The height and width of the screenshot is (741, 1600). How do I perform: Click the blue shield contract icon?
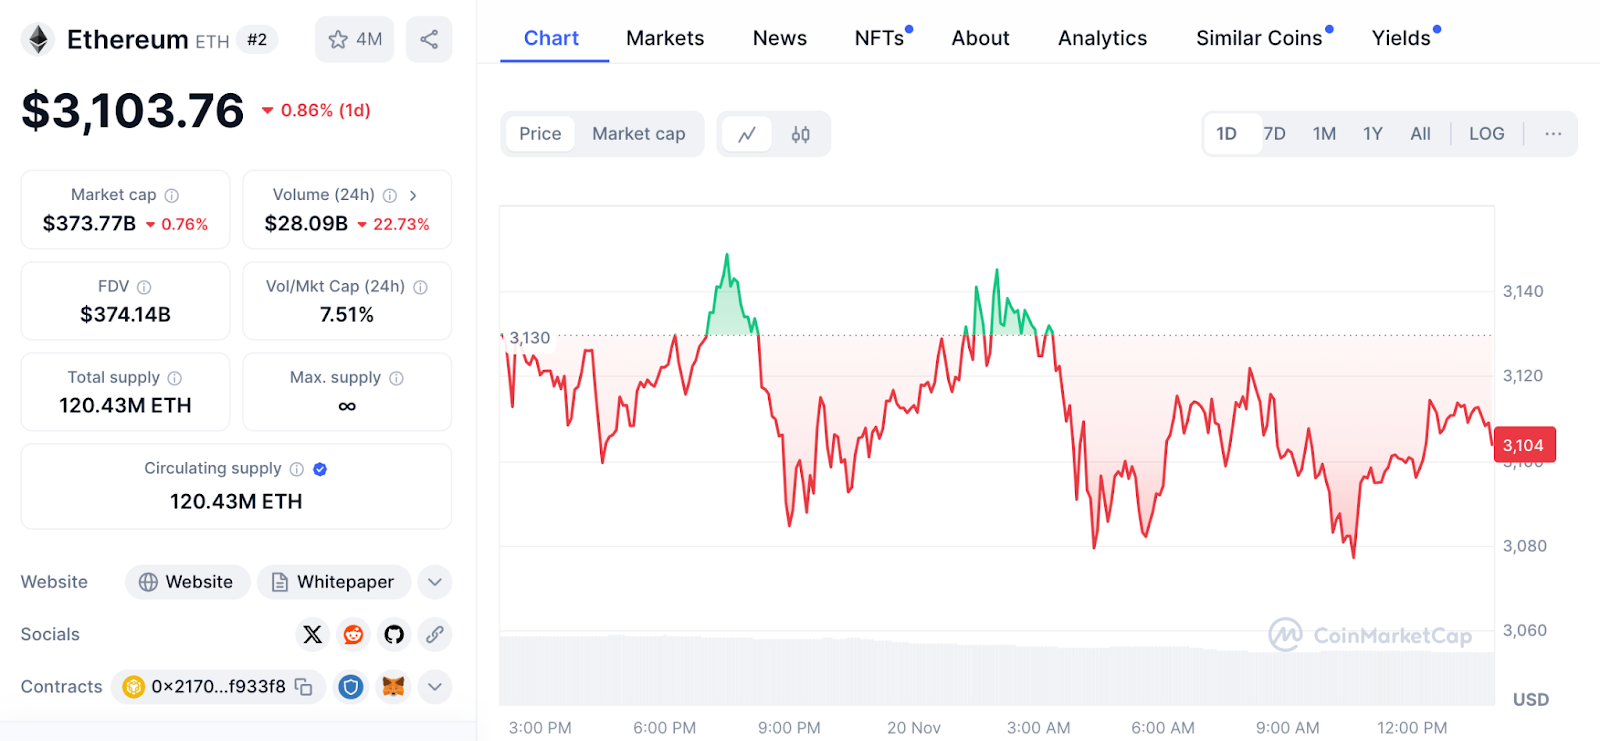coord(350,687)
